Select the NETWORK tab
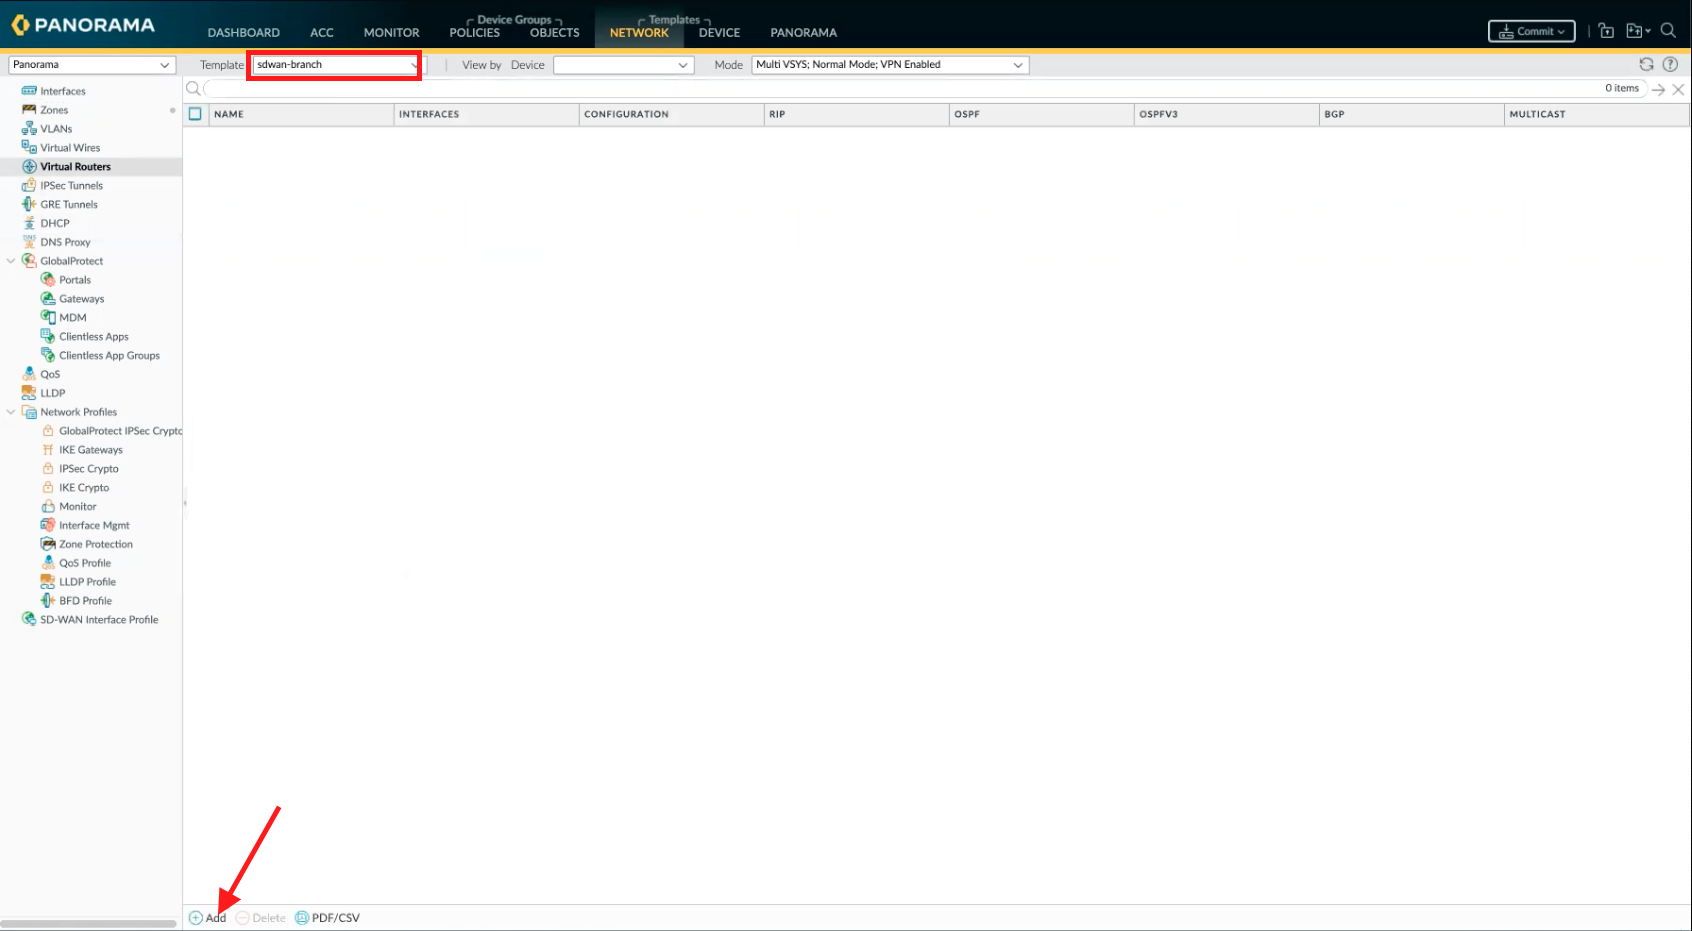Viewport: 1692px width, 931px height. point(639,33)
